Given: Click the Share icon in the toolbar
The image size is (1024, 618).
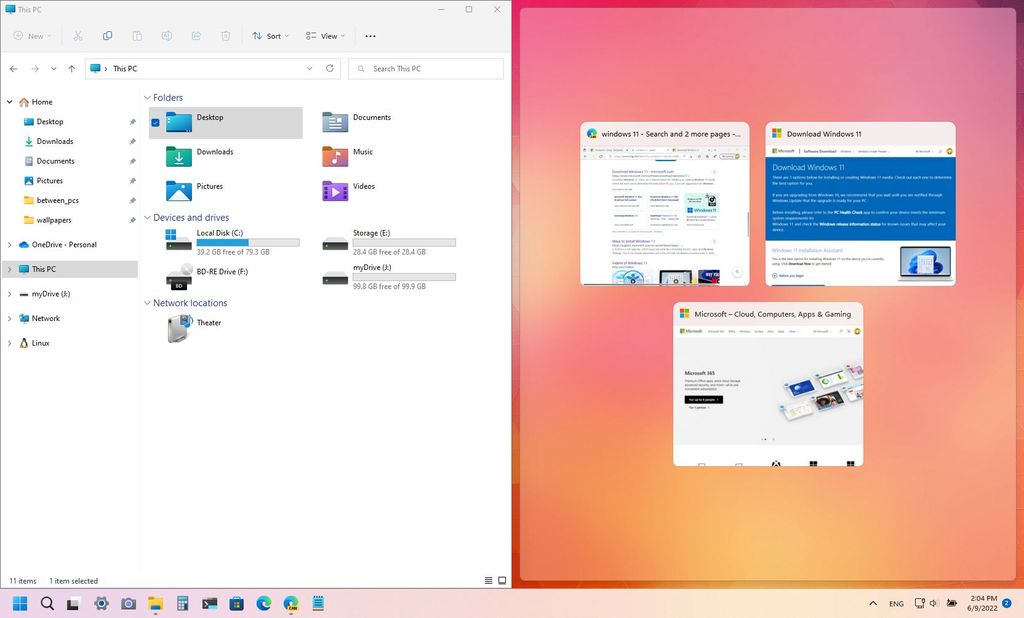Looking at the screenshot, I should (196, 35).
